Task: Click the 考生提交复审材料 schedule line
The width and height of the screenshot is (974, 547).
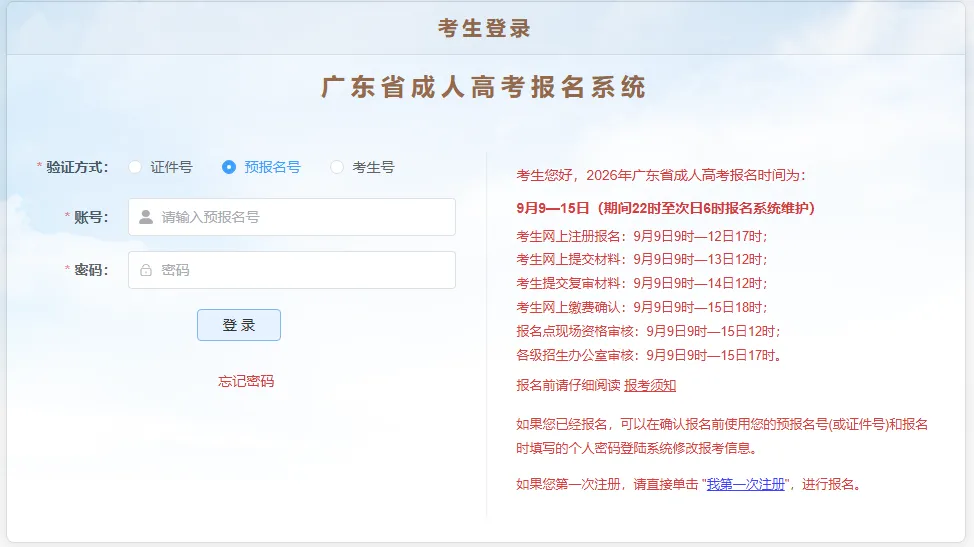Action: [642, 283]
